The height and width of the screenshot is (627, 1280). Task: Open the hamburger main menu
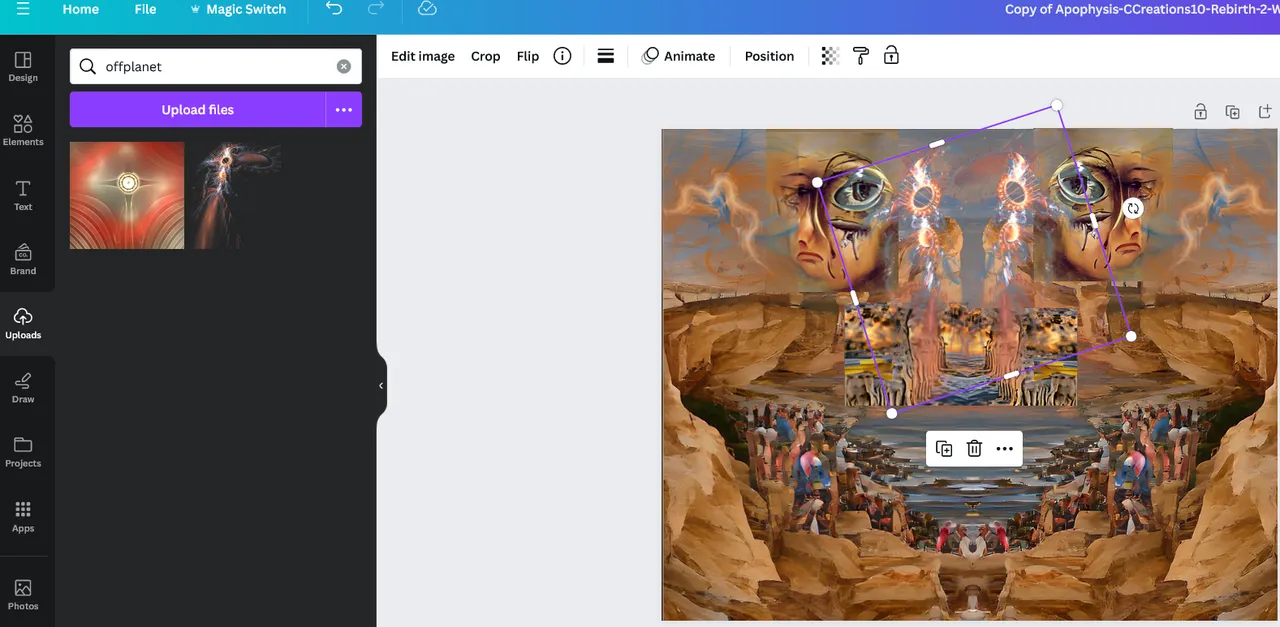(x=23, y=9)
